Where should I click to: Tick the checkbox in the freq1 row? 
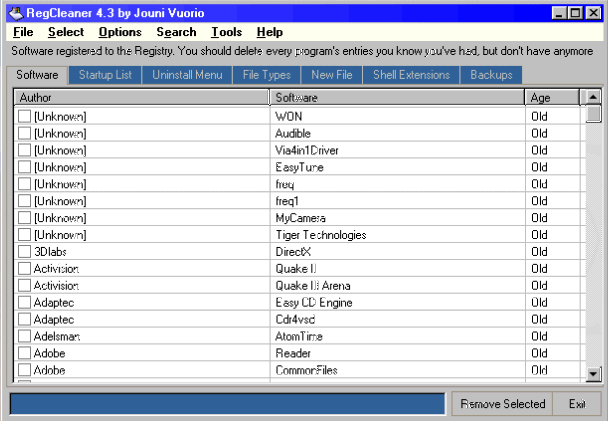(24, 201)
